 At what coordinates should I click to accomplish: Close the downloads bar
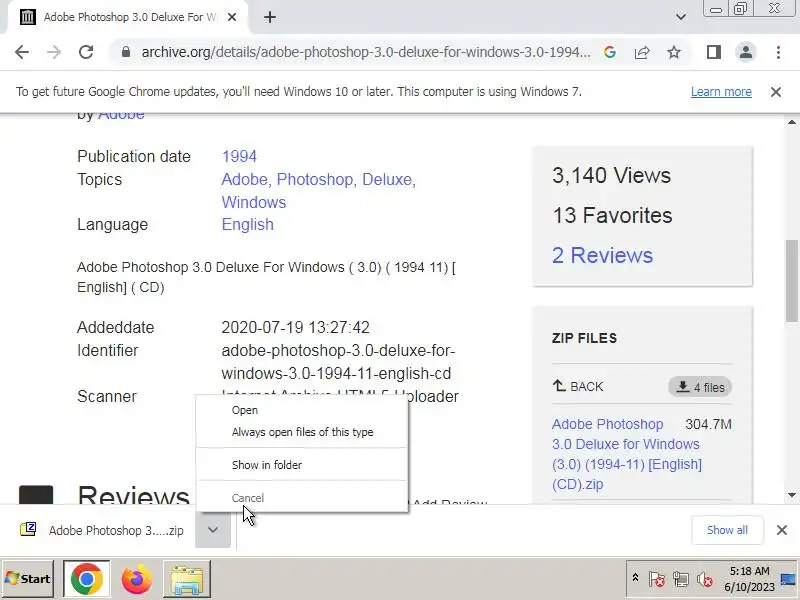point(782,530)
